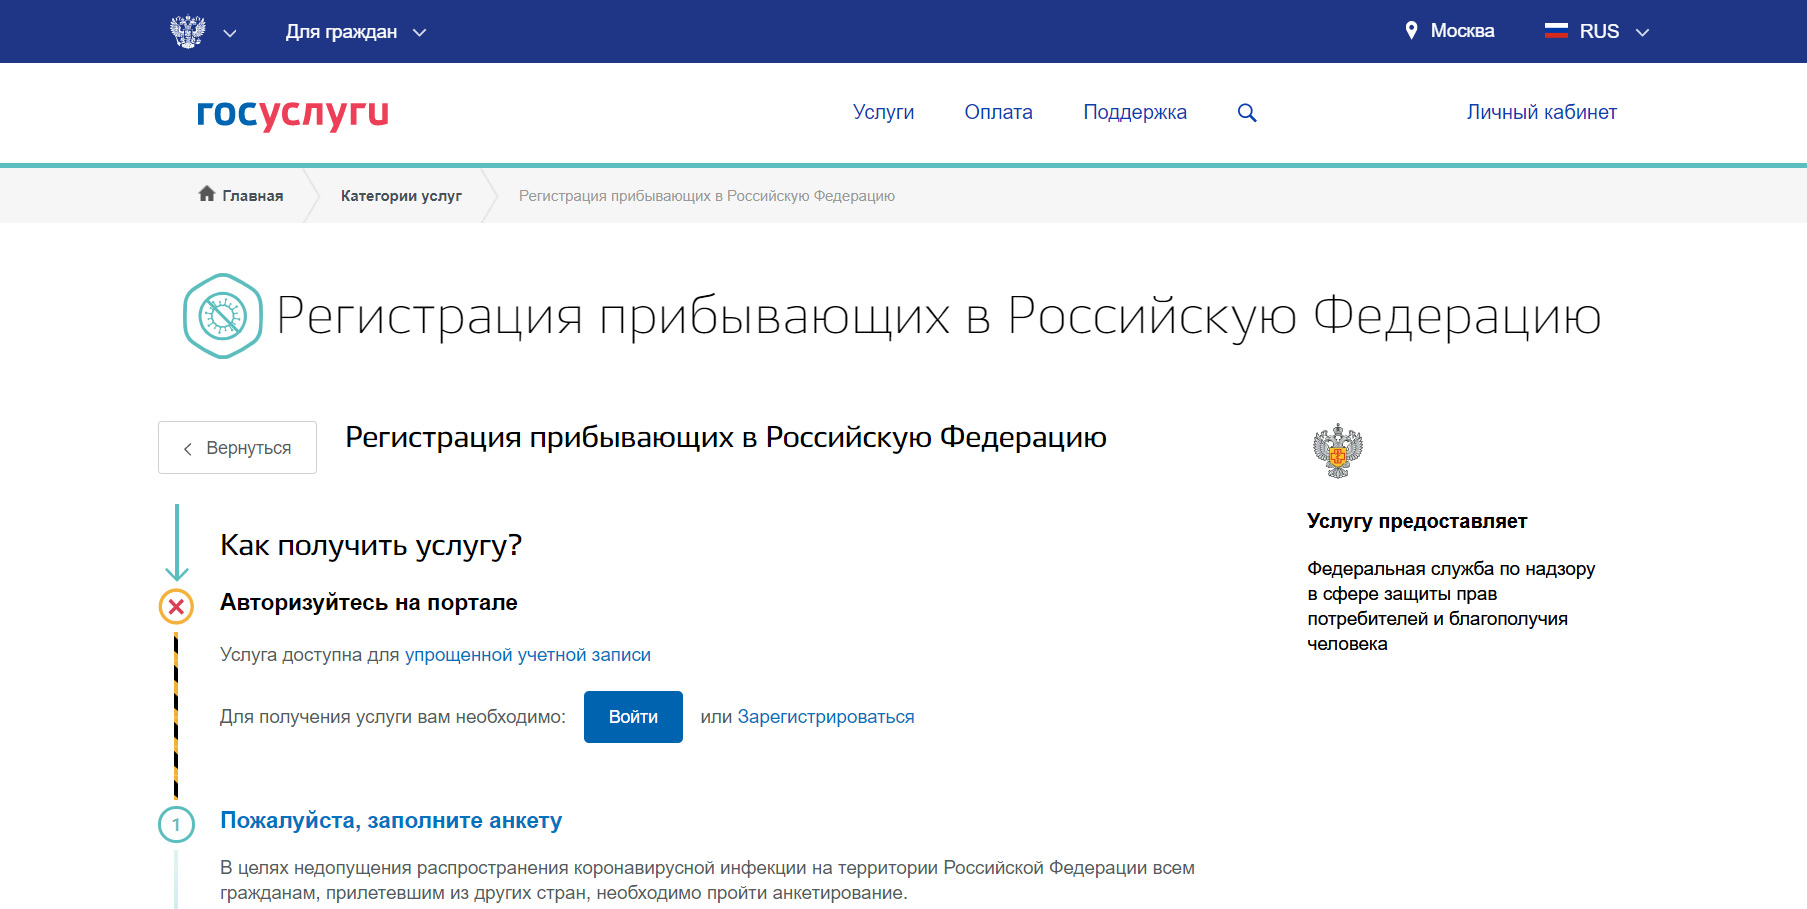Go to the 'Оплата' section
Viewport: 1807px width, 909px height.
[998, 112]
